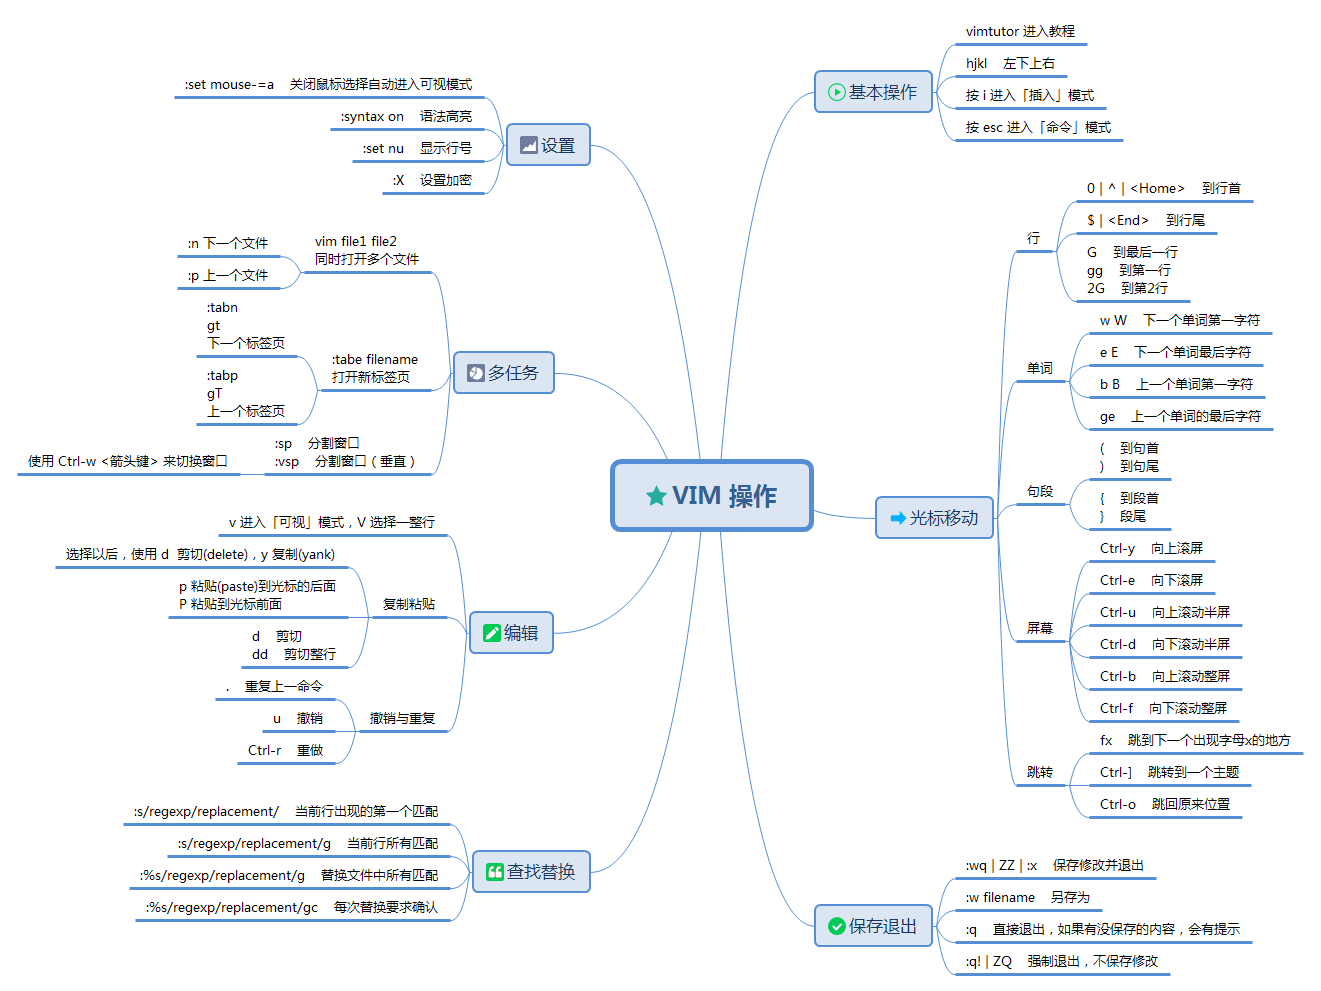
Task: Select the 光标移动 topic node
Action: [935, 518]
